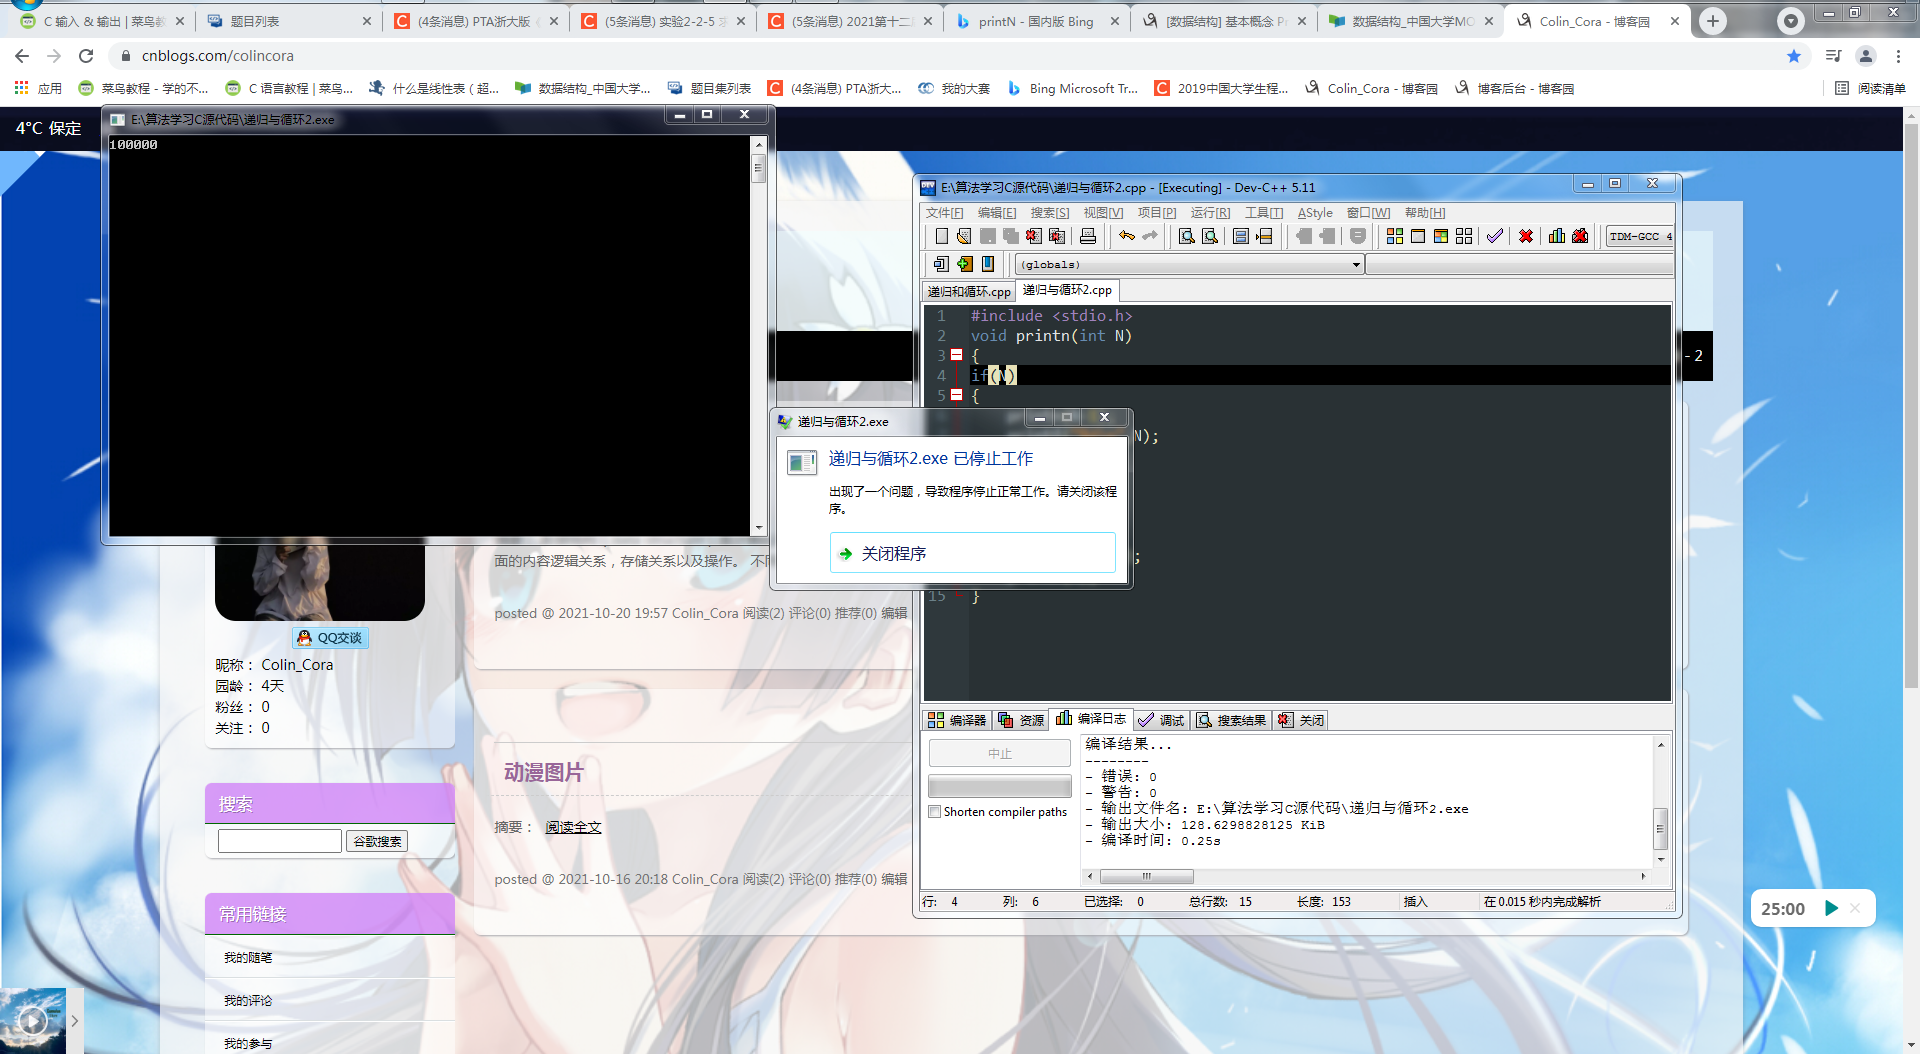Open the TDM-GCC compiler selection dropdown
Image resolution: width=1920 pixels, height=1054 pixels.
(x=1640, y=237)
